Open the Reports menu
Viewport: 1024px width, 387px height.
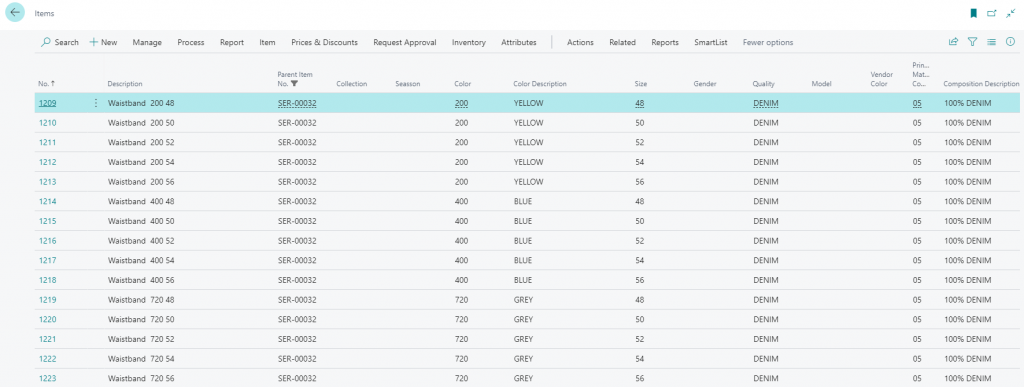click(x=665, y=42)
